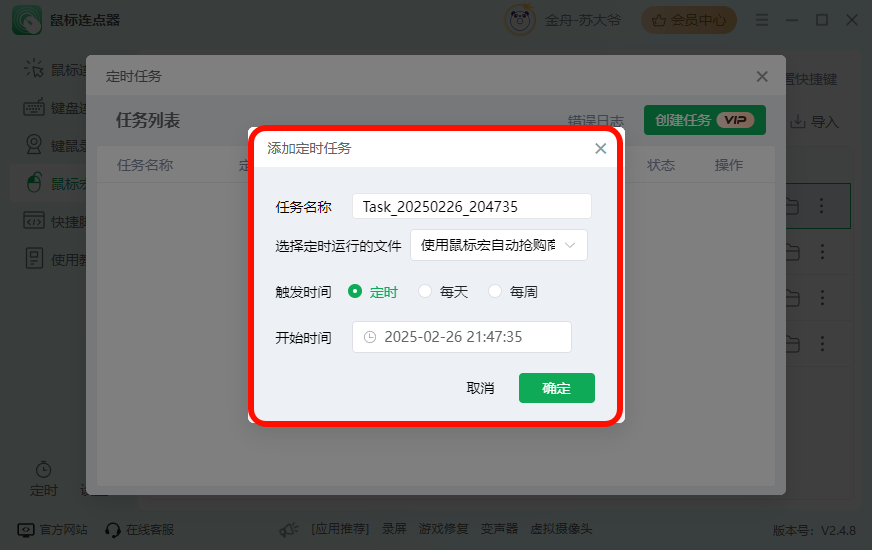The width and height of the screenshot is (872, 550).
Task: Click the dropdown chevron for file selection
Action: [570, 245]
